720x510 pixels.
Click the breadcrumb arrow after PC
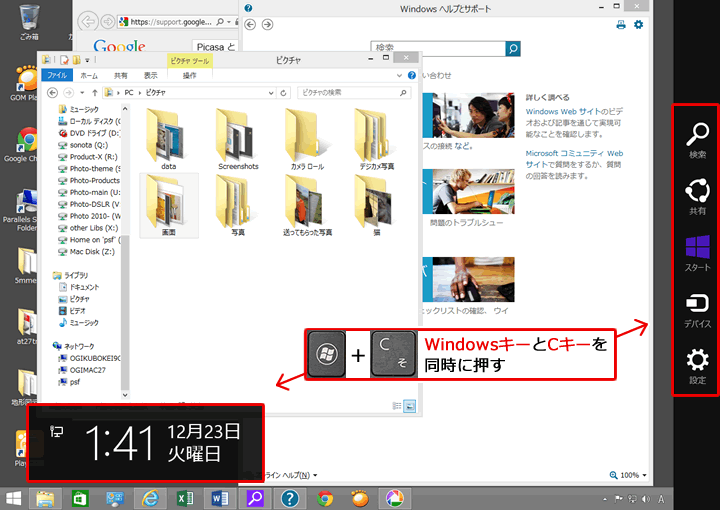140,93
